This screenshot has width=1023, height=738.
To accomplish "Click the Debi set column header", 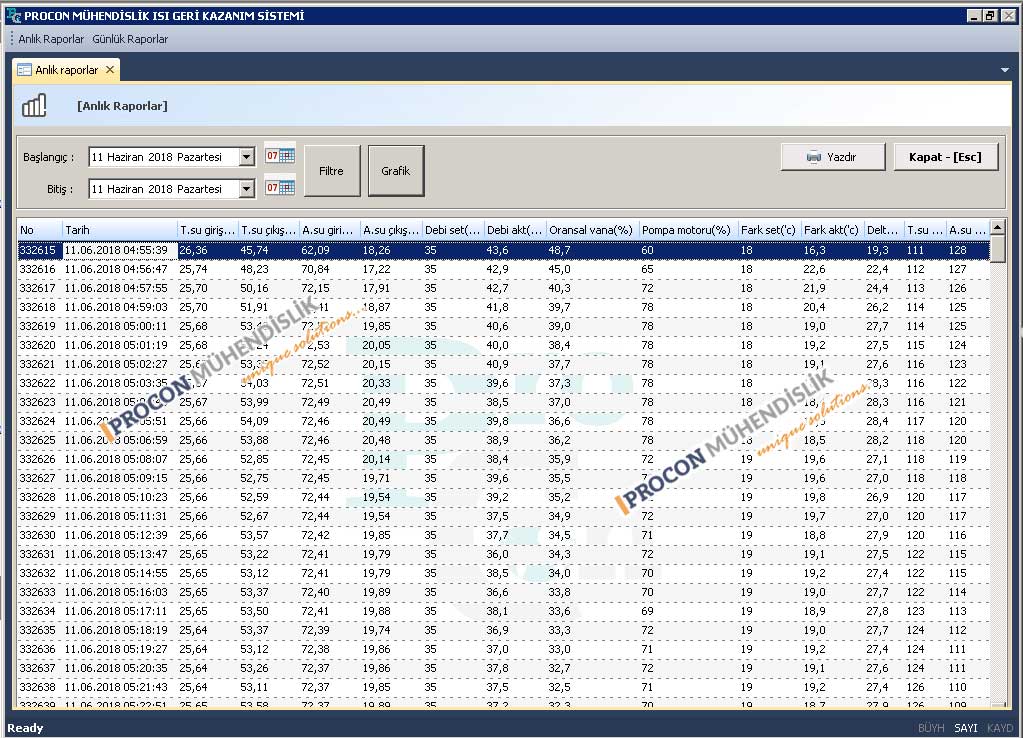I will click(x=453, y=230).
